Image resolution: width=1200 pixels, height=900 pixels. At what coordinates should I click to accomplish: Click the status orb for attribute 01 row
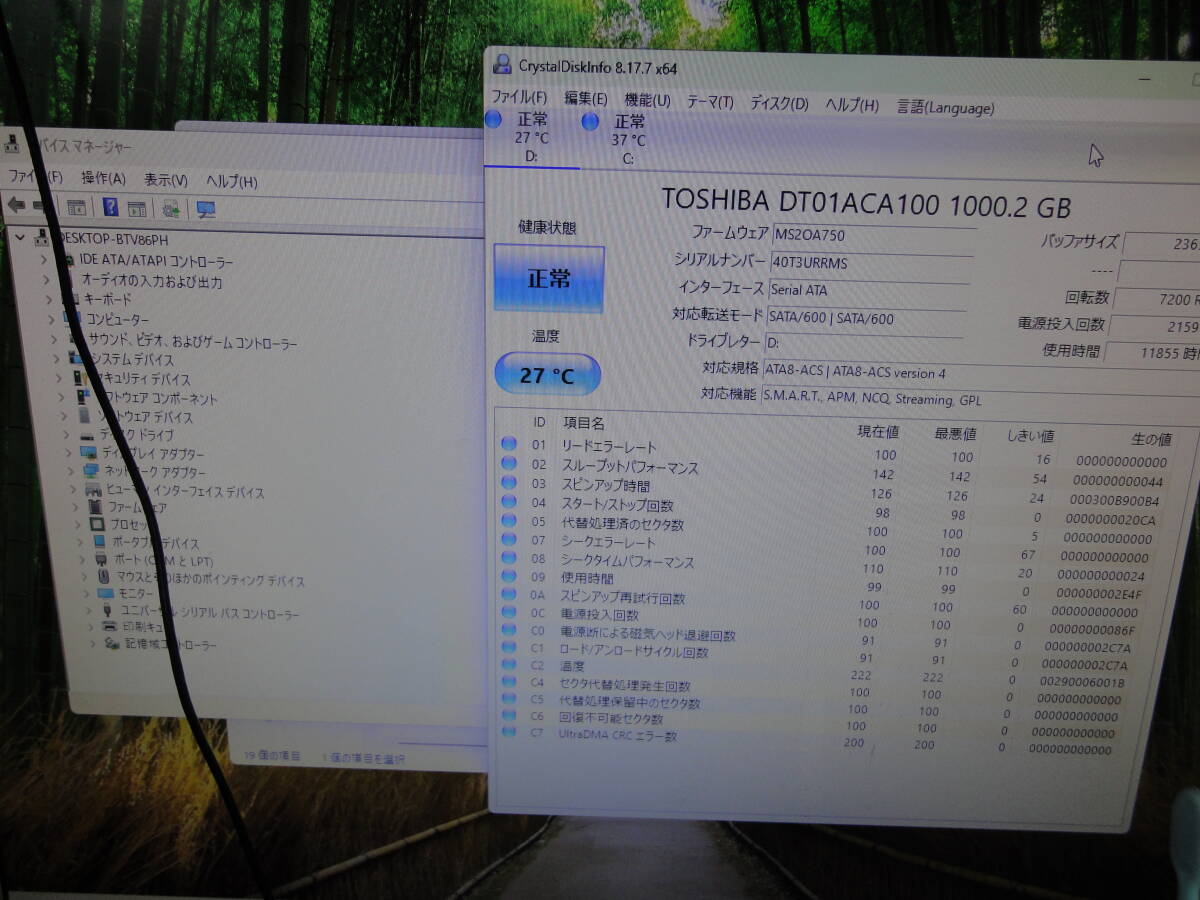508,443
